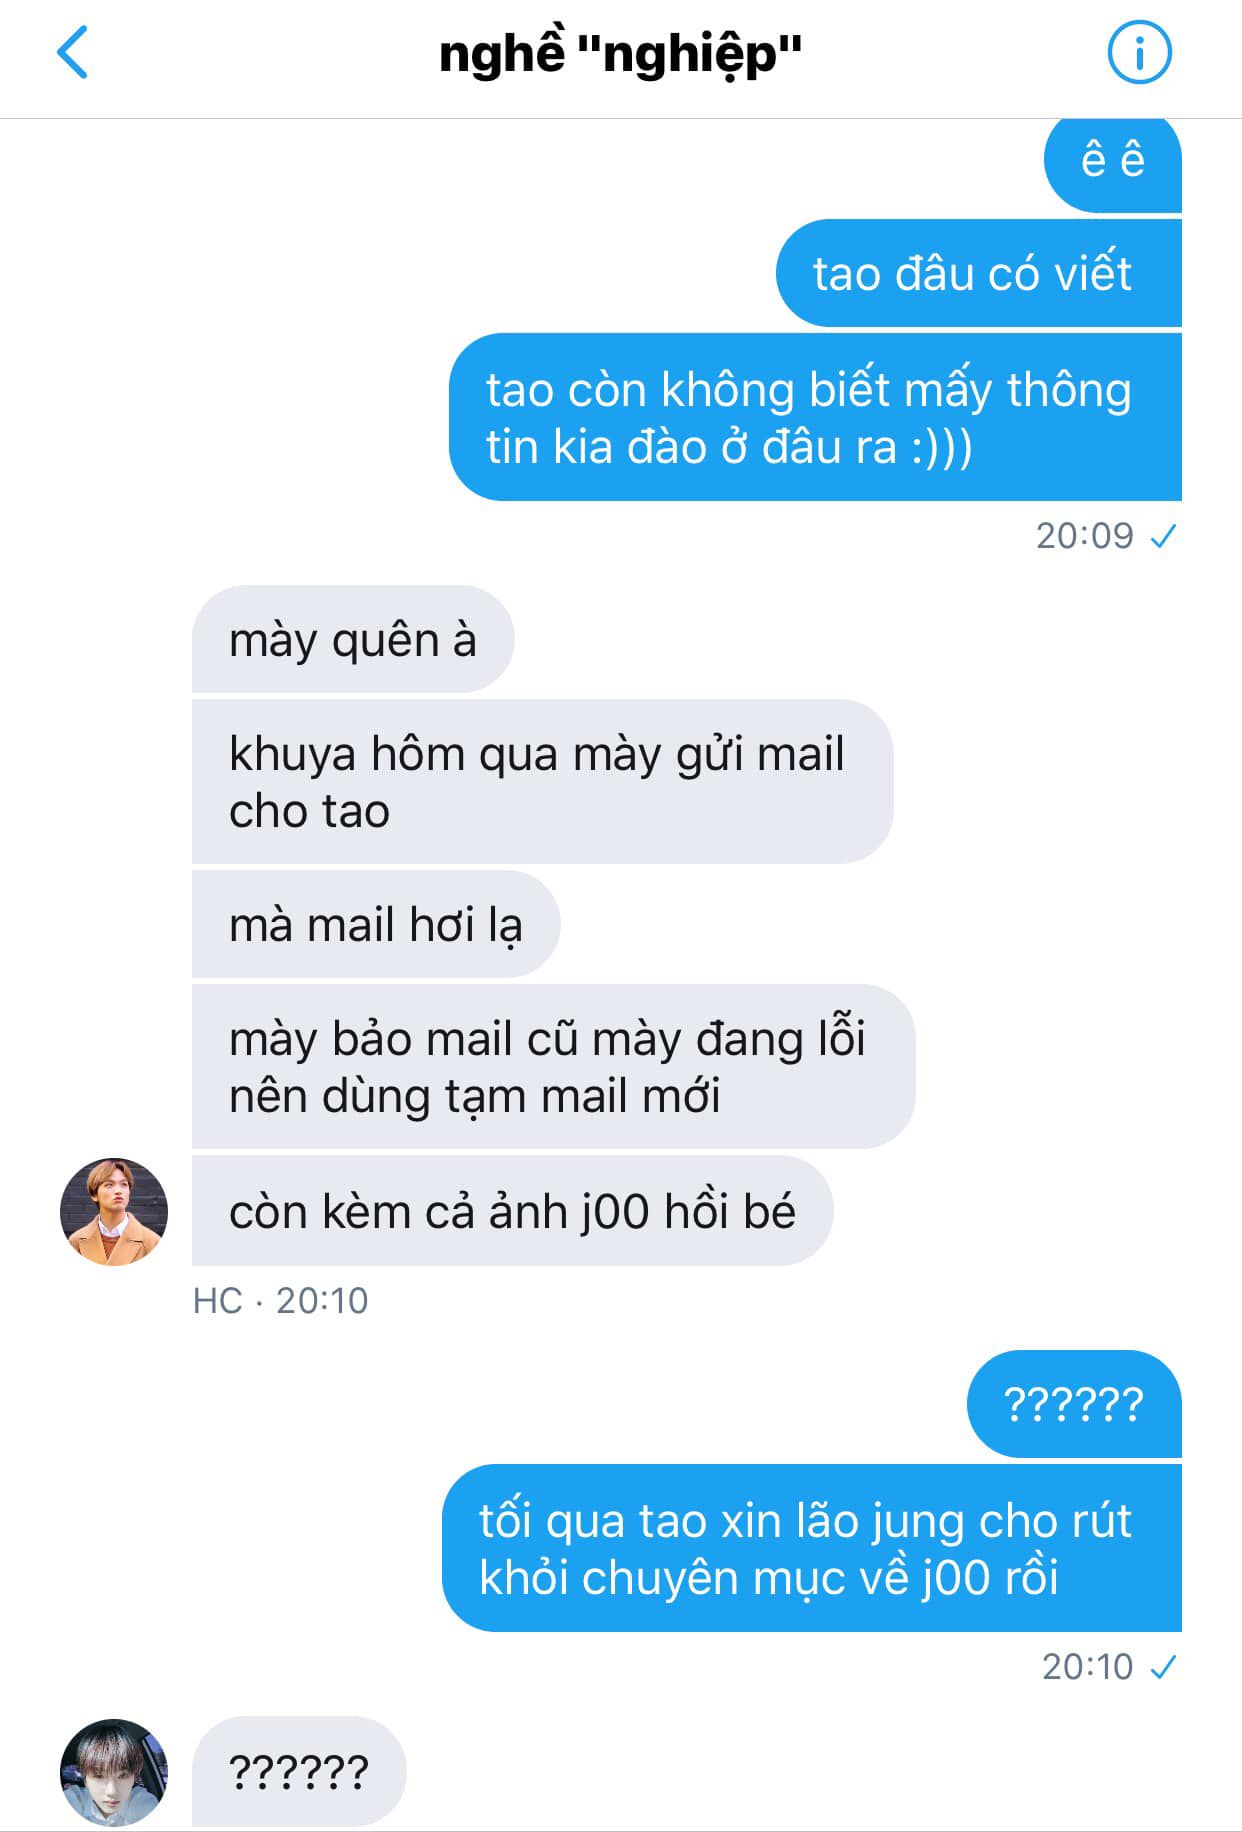Tap the 'tao đâu có viết' message
This screenshot has height=1832, width=1242.
[978, 273]
